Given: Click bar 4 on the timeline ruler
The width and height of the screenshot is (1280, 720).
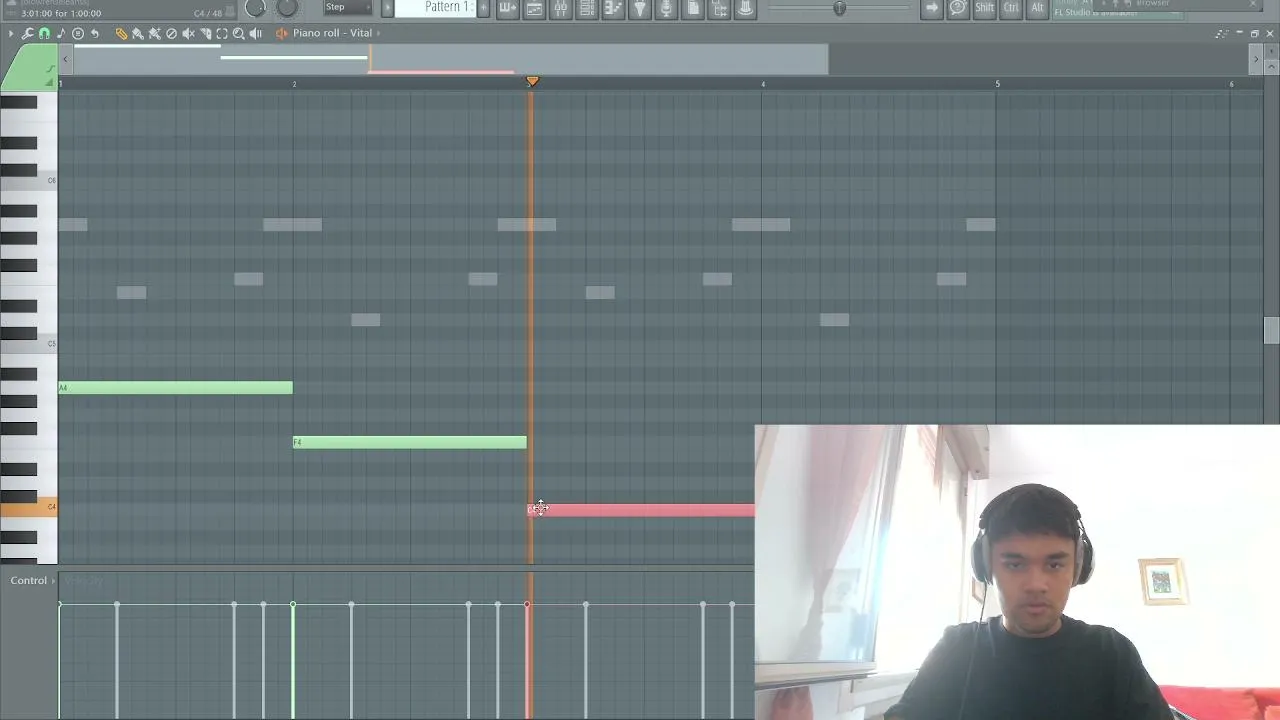Looking at the screenshot, I should [x=763, y=84].
